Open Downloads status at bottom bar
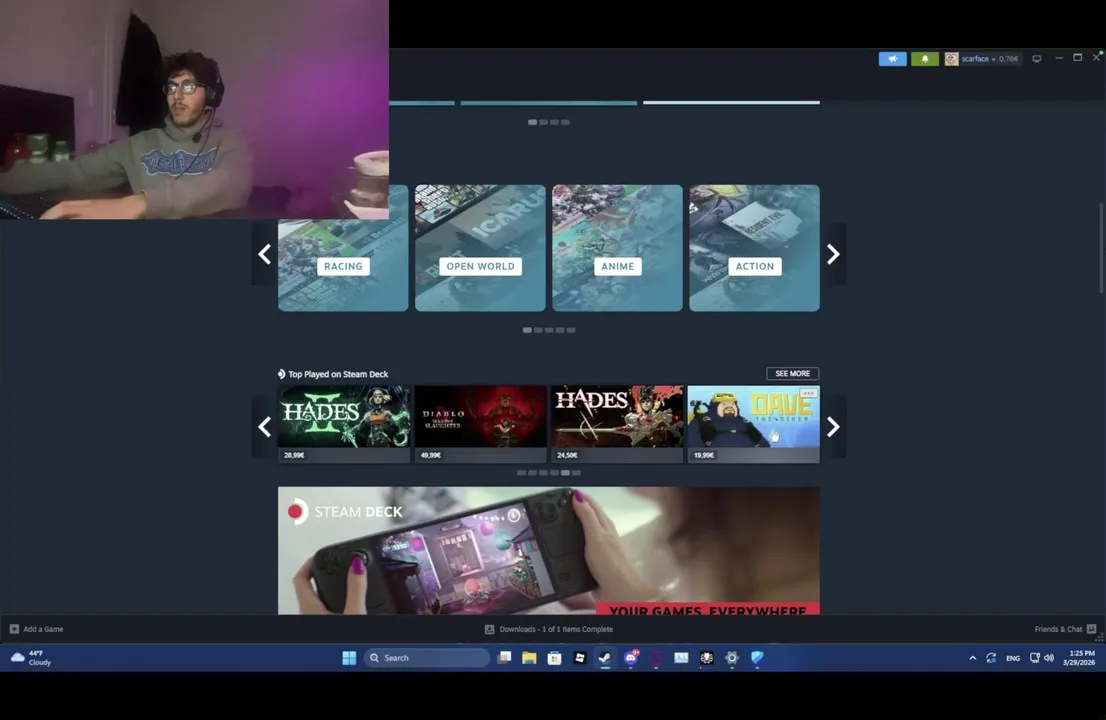The height and width of the screenshot is (720, 1106). pos(549,629)
